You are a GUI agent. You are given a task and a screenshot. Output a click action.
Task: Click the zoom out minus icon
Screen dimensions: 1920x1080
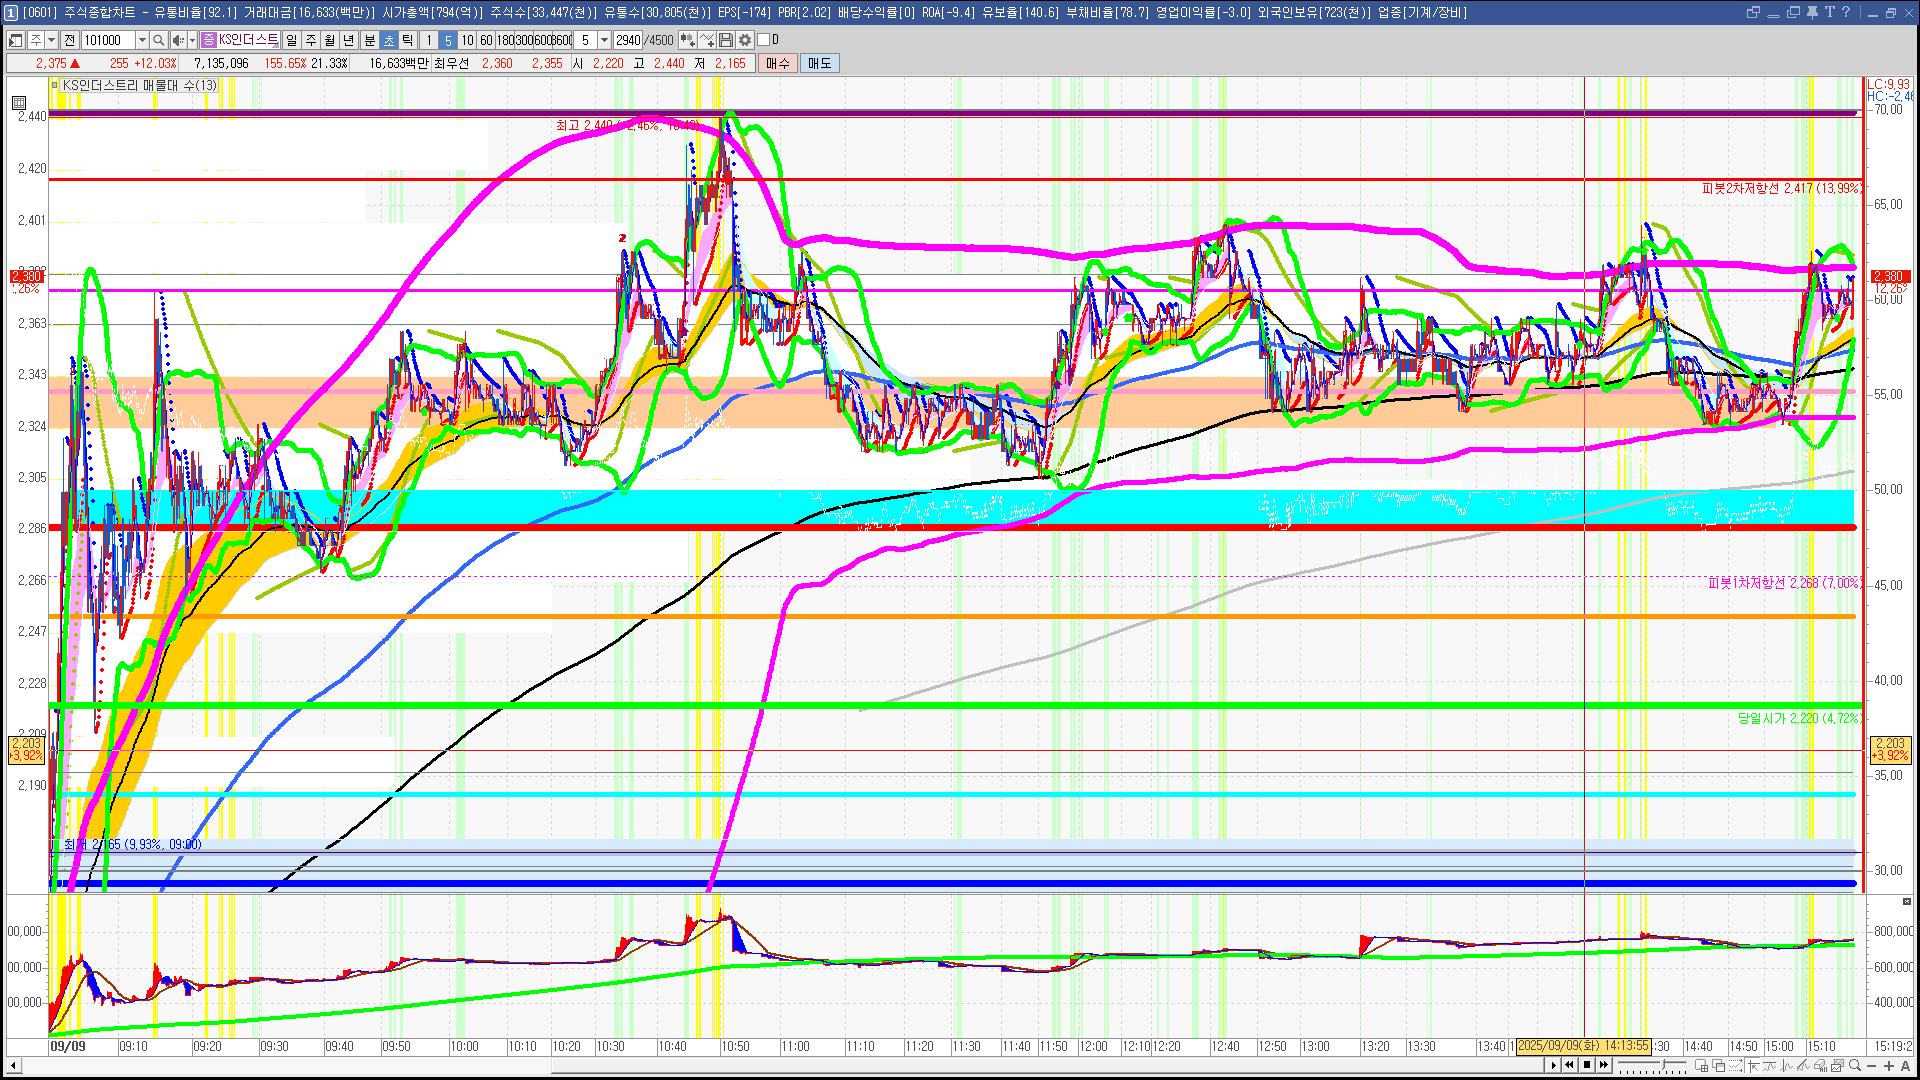(x=1872, y=1066)
